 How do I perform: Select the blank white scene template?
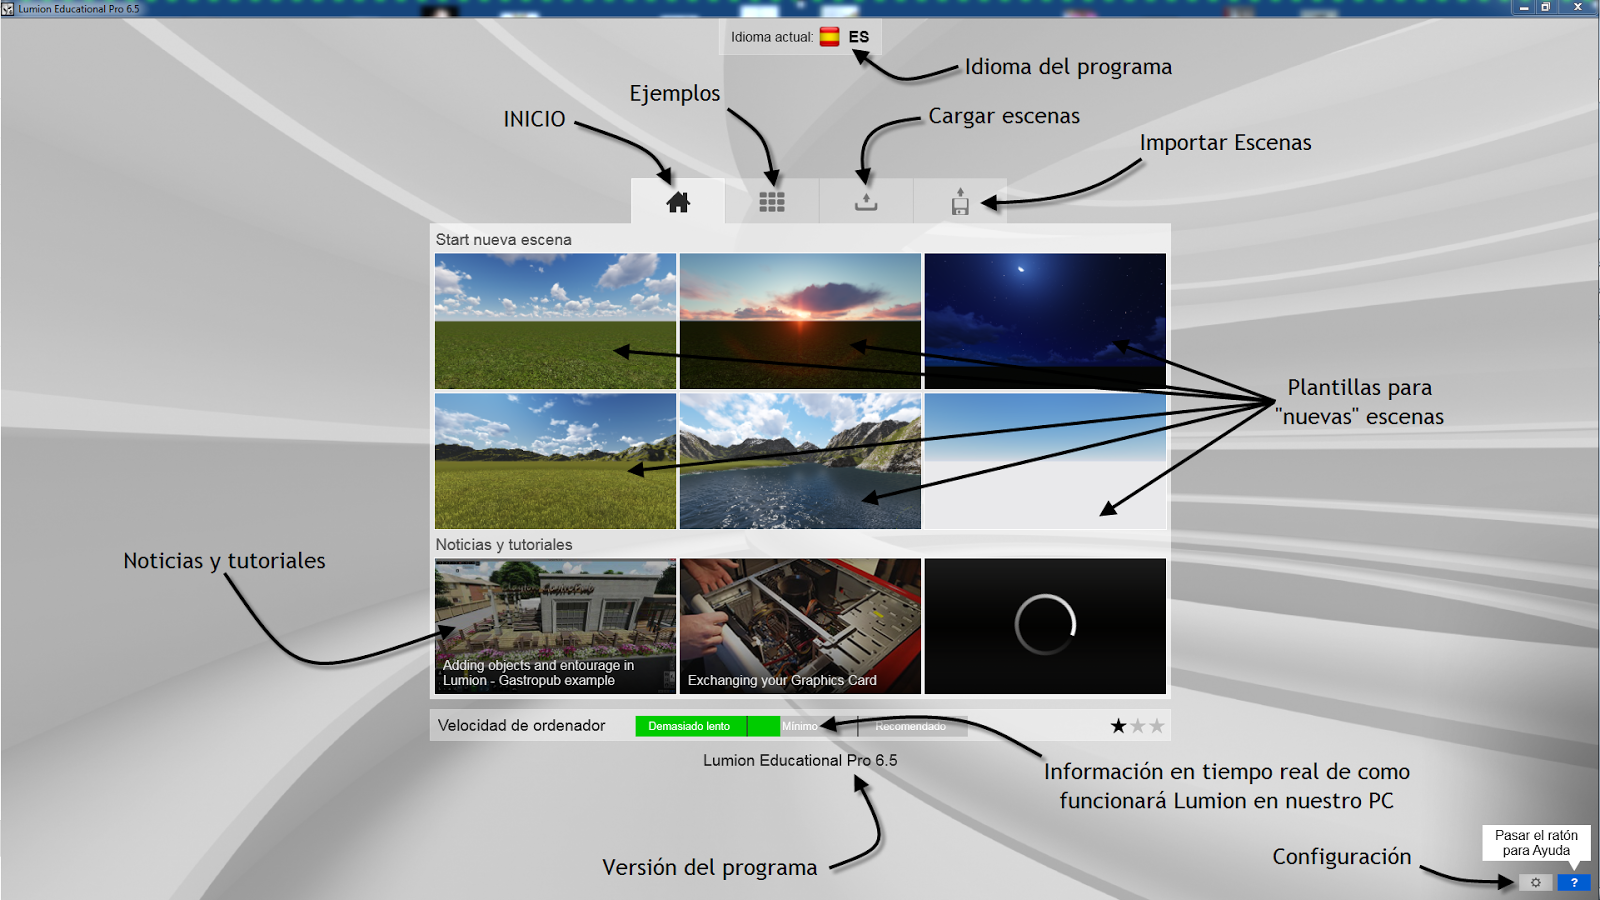(x=1045, y=461)
